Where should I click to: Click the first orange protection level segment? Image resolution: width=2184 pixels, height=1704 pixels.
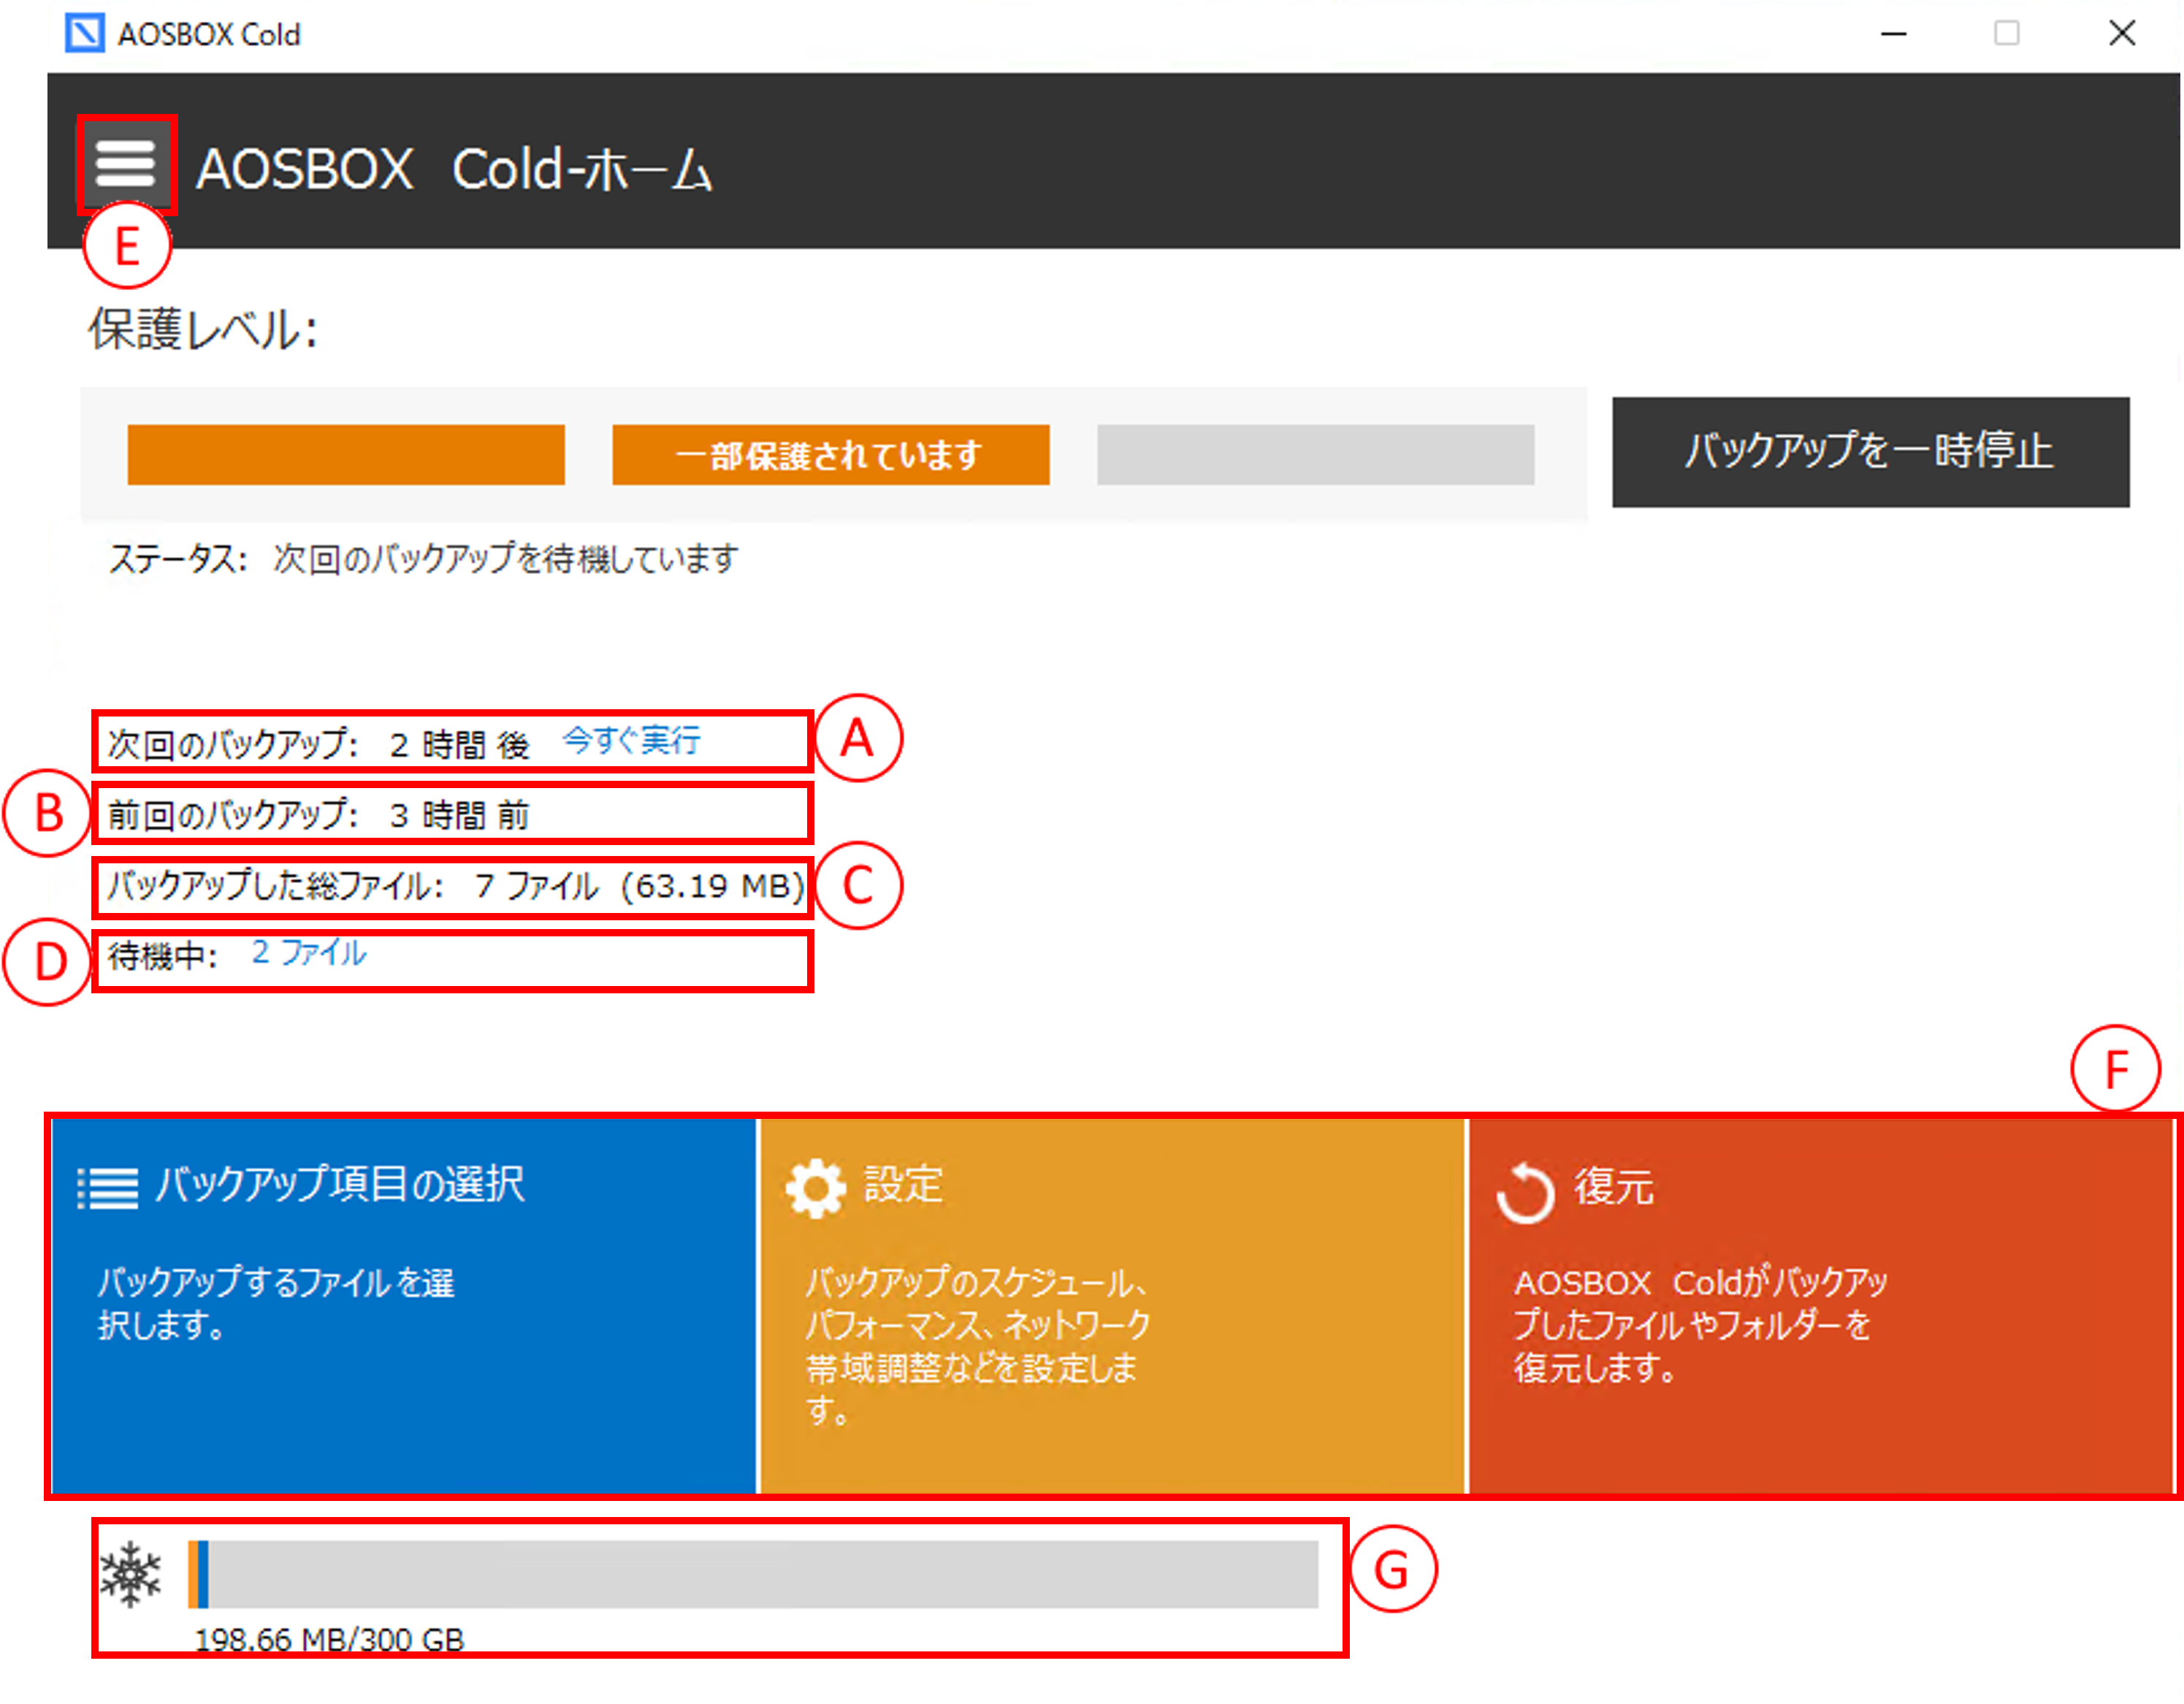pos(346,455)
